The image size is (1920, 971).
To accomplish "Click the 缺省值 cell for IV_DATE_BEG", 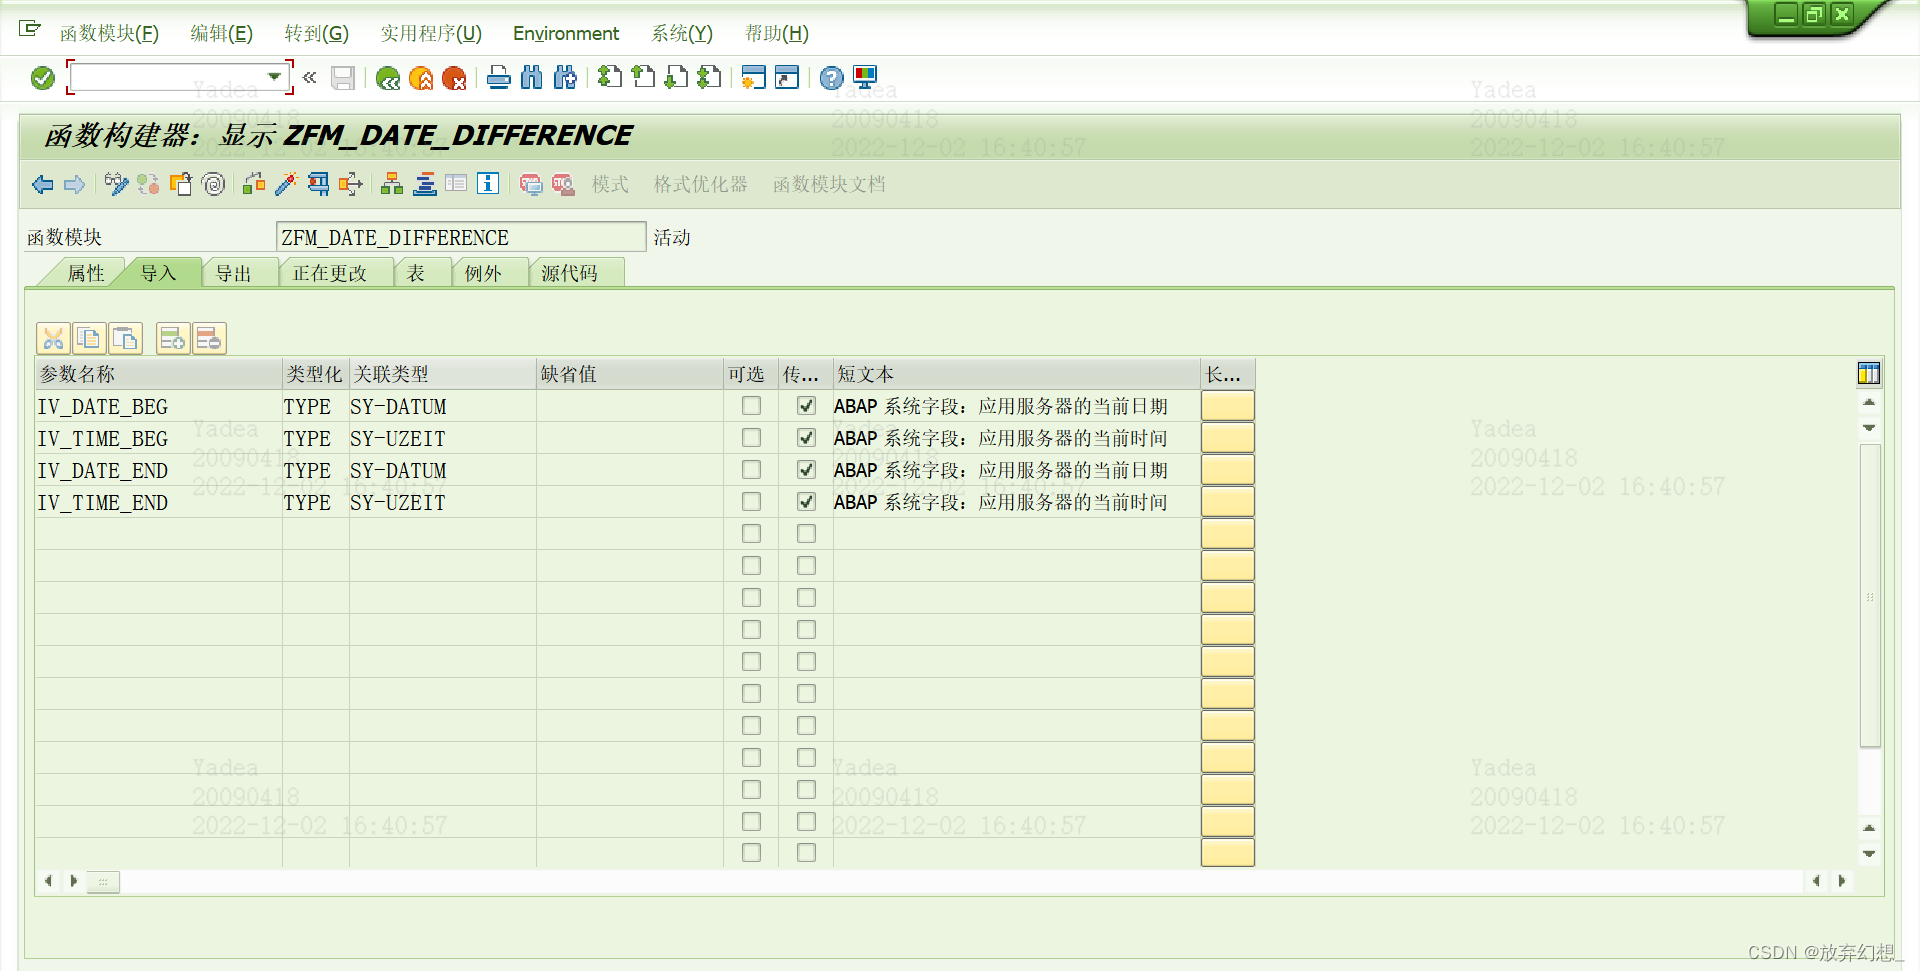I will pyautogui.click(x=630, y=406).
